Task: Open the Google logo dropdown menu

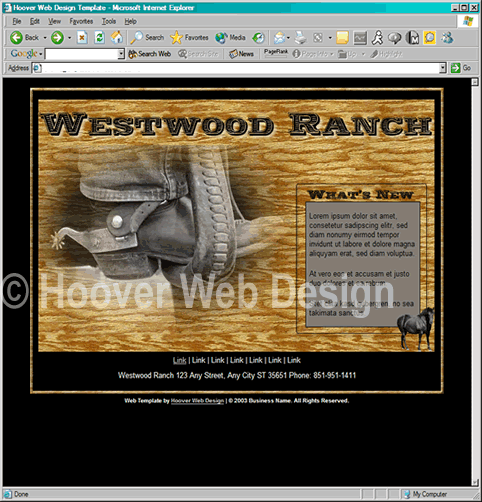Action: 41,54
